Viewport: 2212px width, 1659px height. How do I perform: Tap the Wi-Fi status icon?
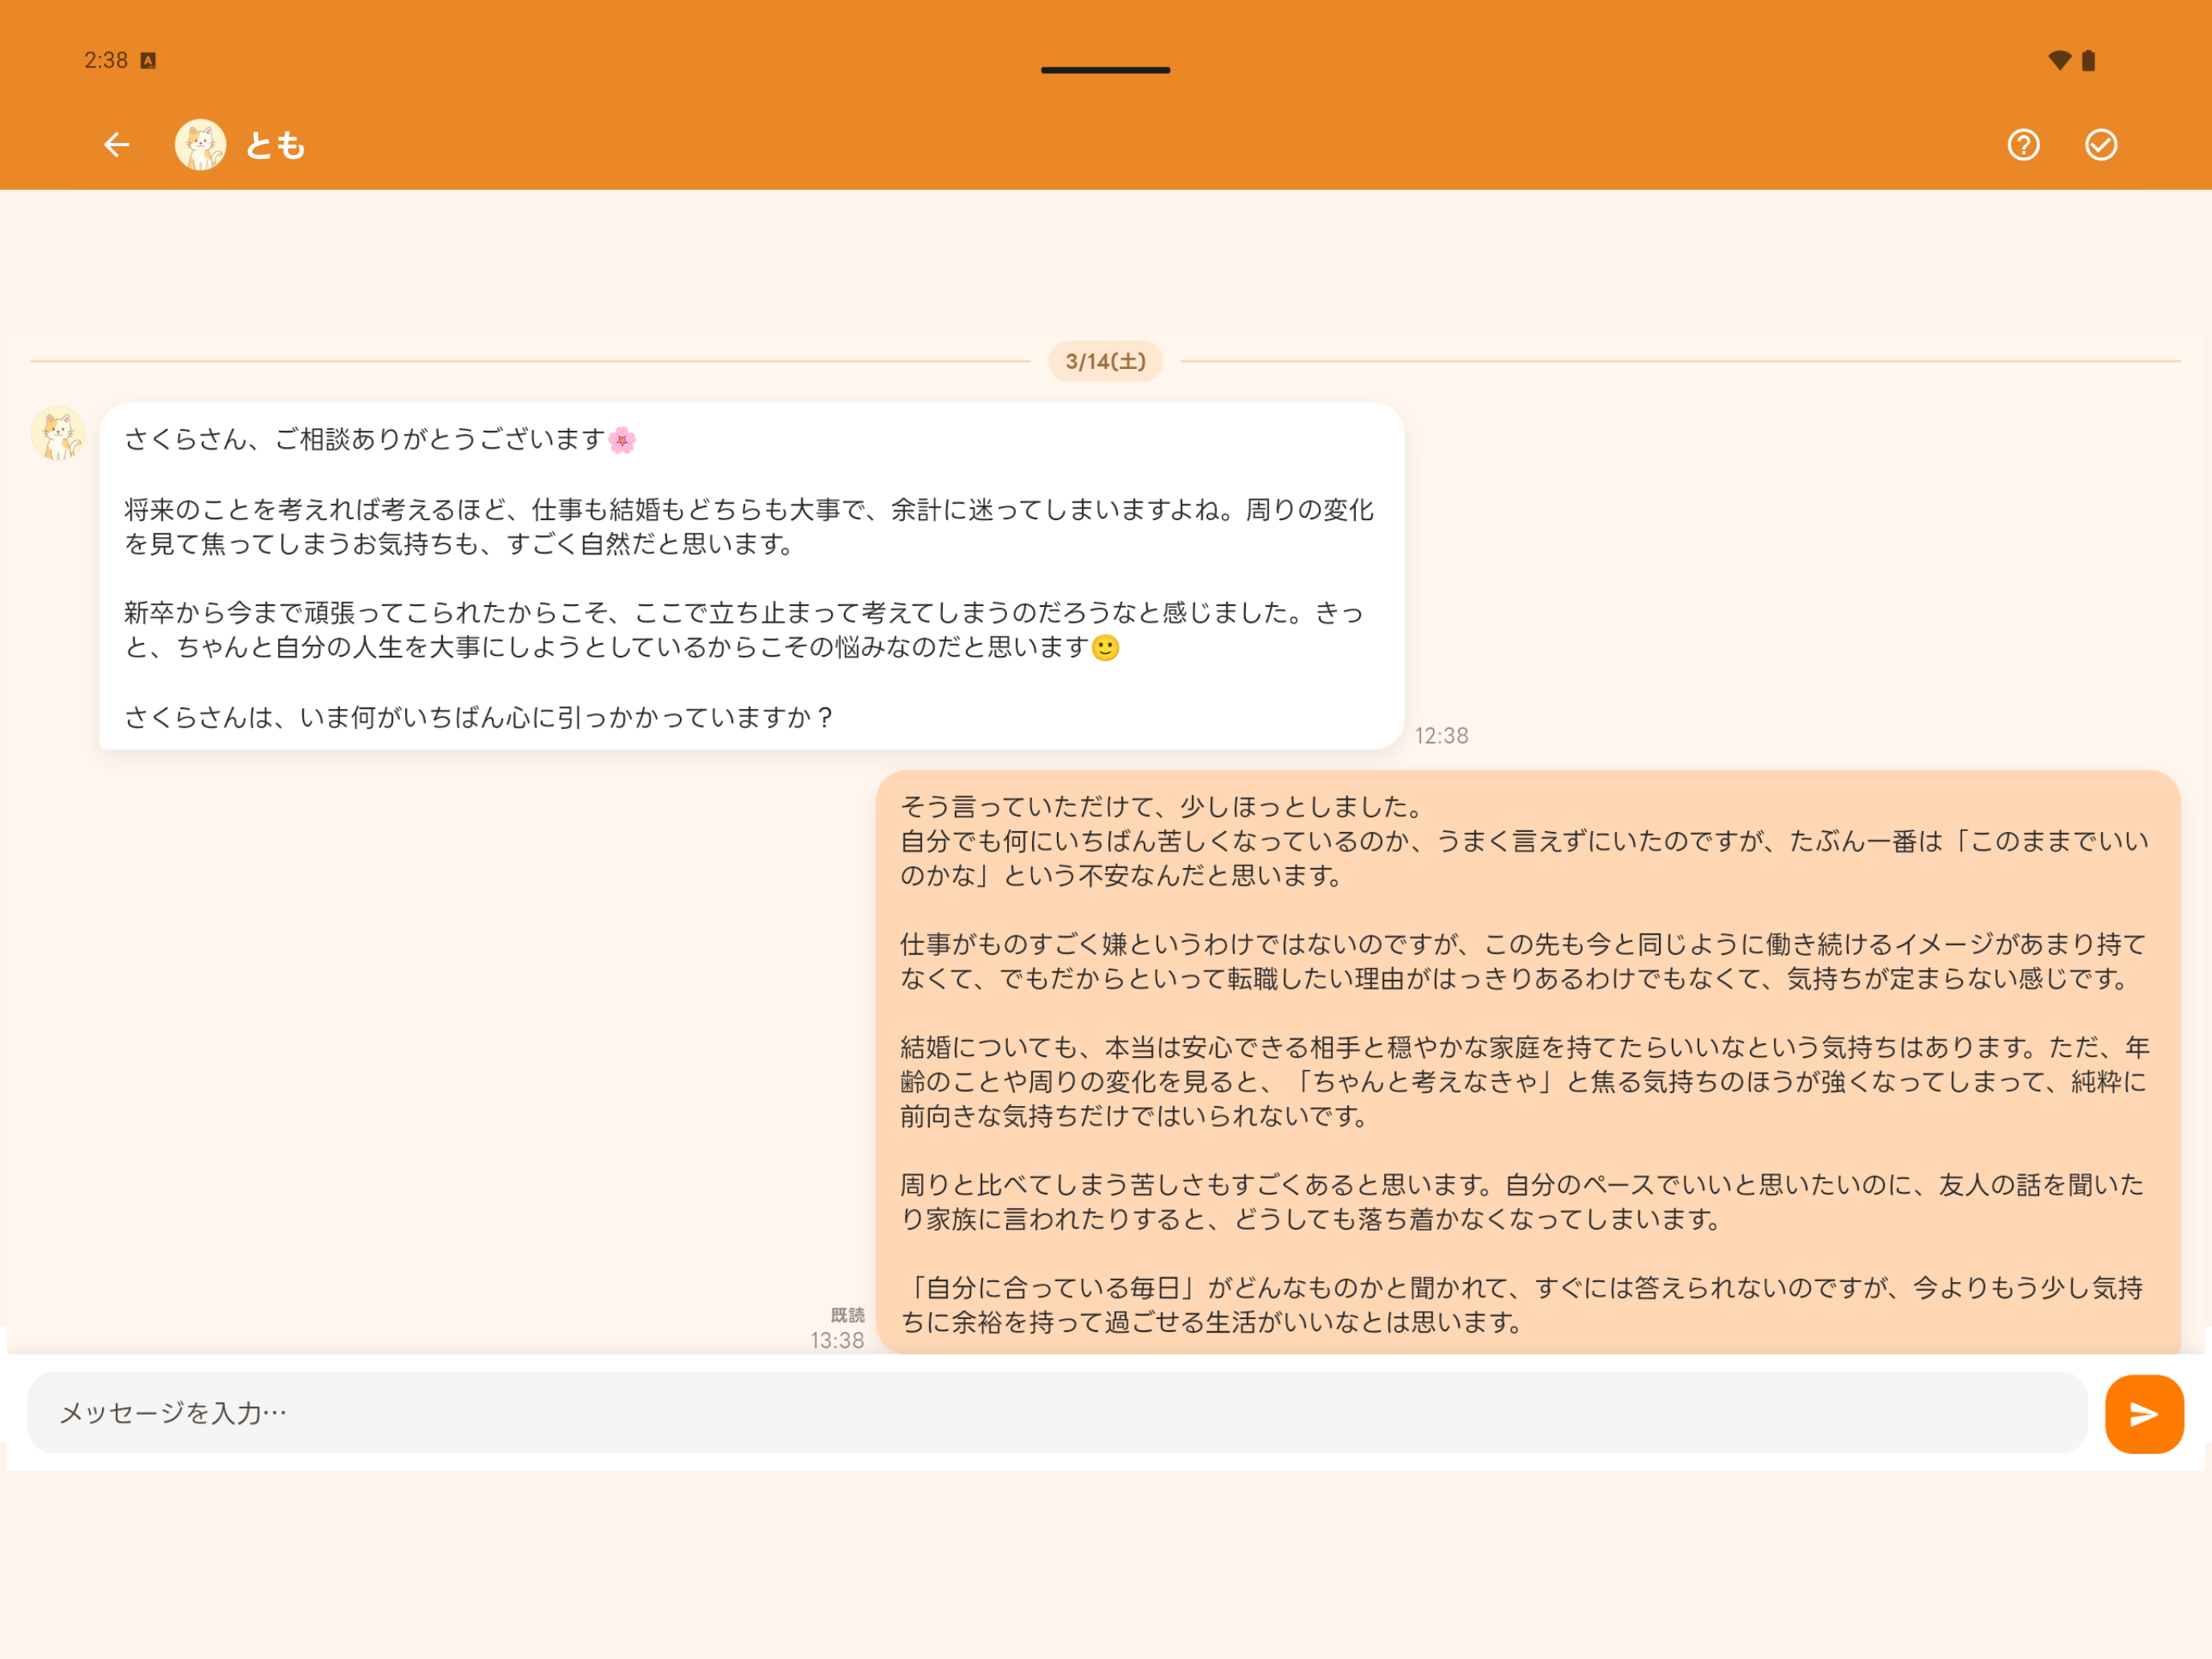coord(2059,60)
